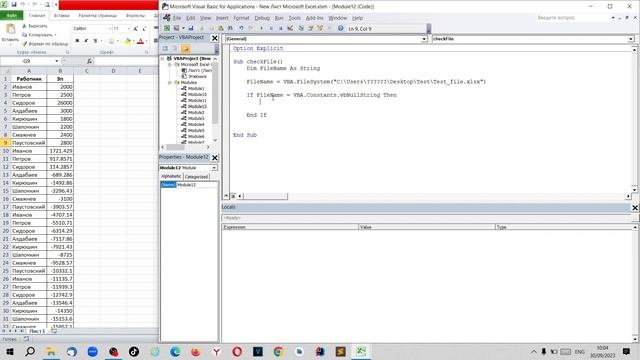Open the Edit menu in VBA editor

coord(191,18)
